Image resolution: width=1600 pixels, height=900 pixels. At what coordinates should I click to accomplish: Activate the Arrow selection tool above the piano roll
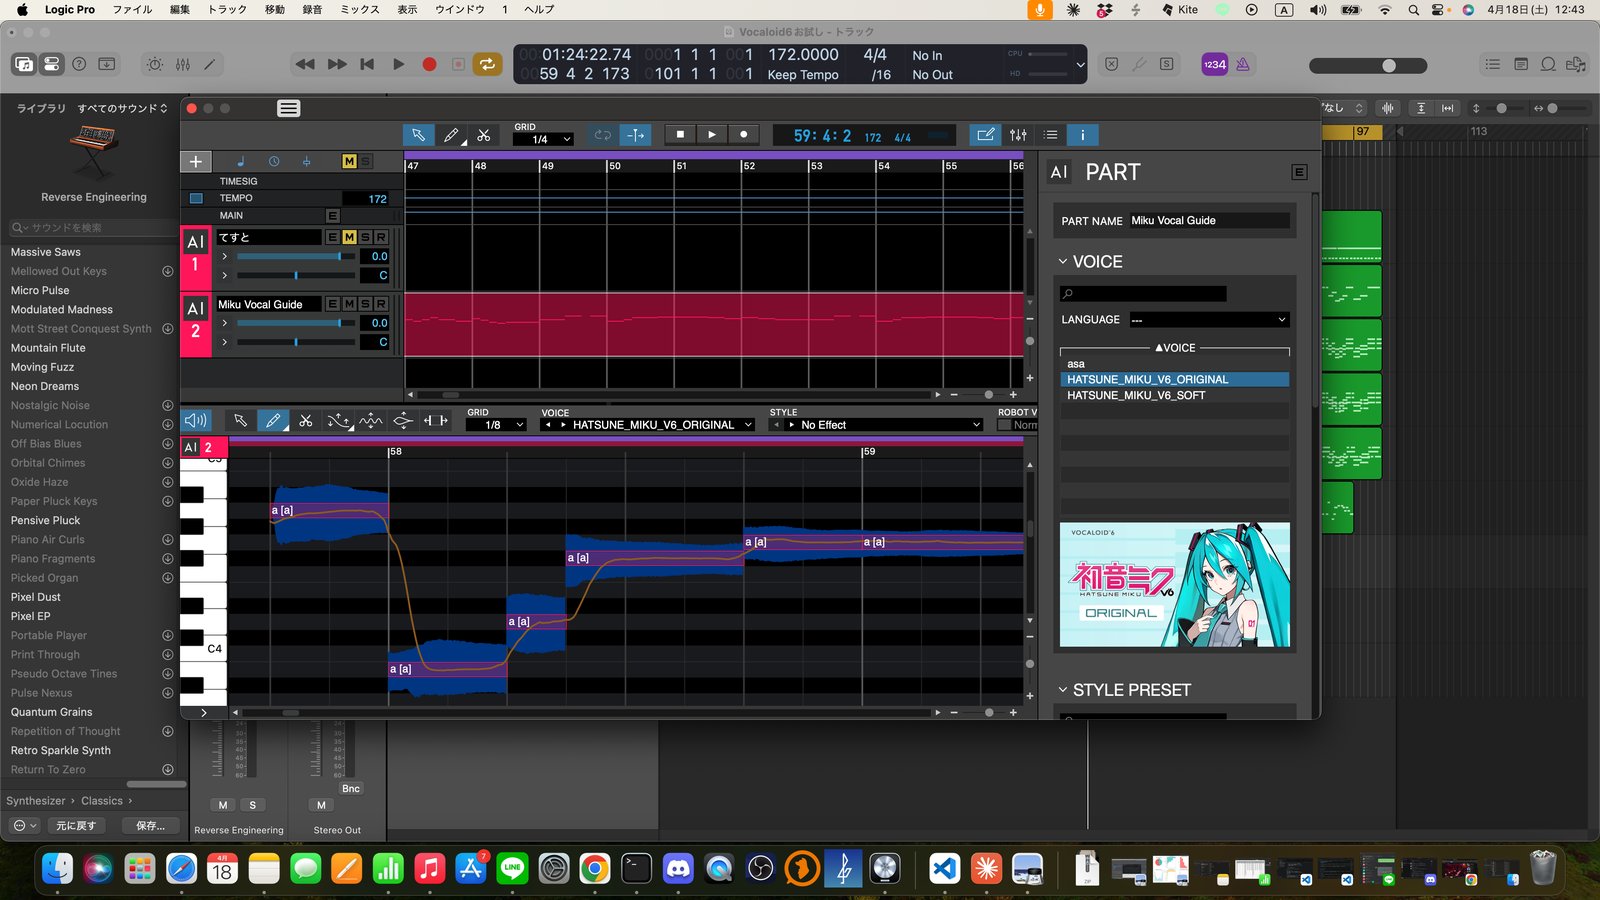click(x=240, y=420)
